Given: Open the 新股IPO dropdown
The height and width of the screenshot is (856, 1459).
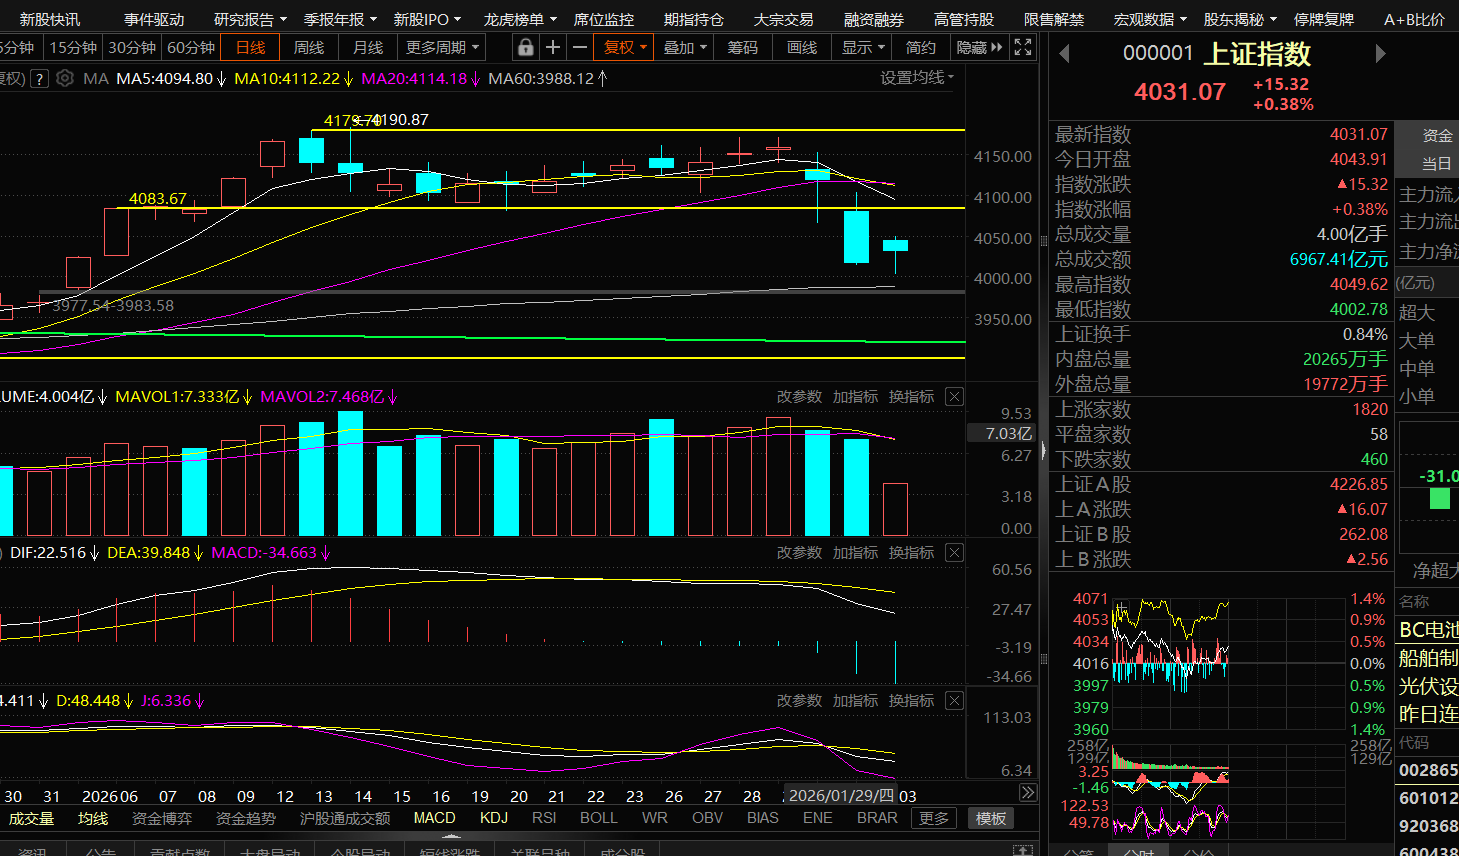Looking at the screenshot, I should (x=427, y=19).
